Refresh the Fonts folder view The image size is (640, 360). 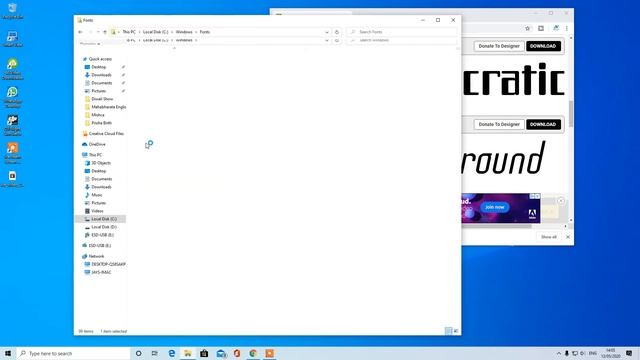tap(337, 32)
